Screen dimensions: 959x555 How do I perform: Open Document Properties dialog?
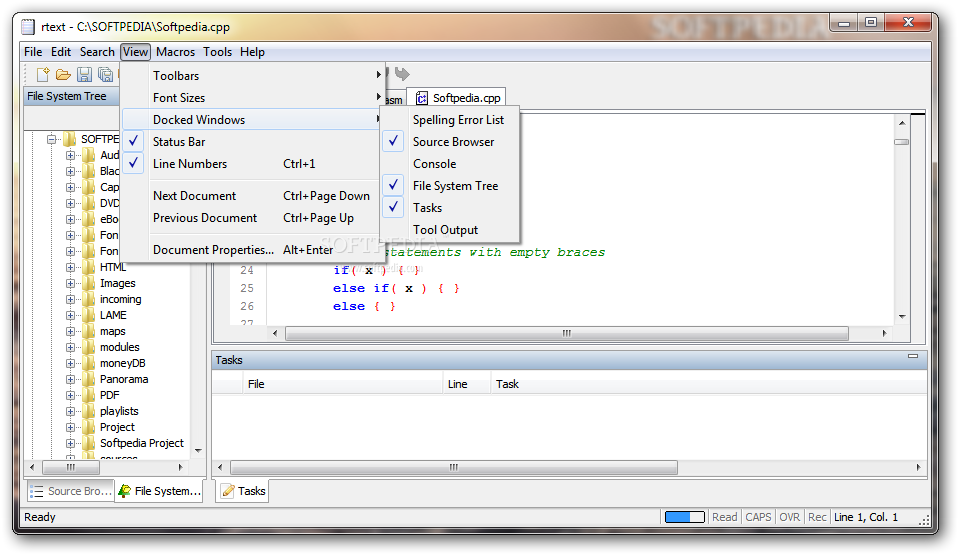click(x=251, y=250)
